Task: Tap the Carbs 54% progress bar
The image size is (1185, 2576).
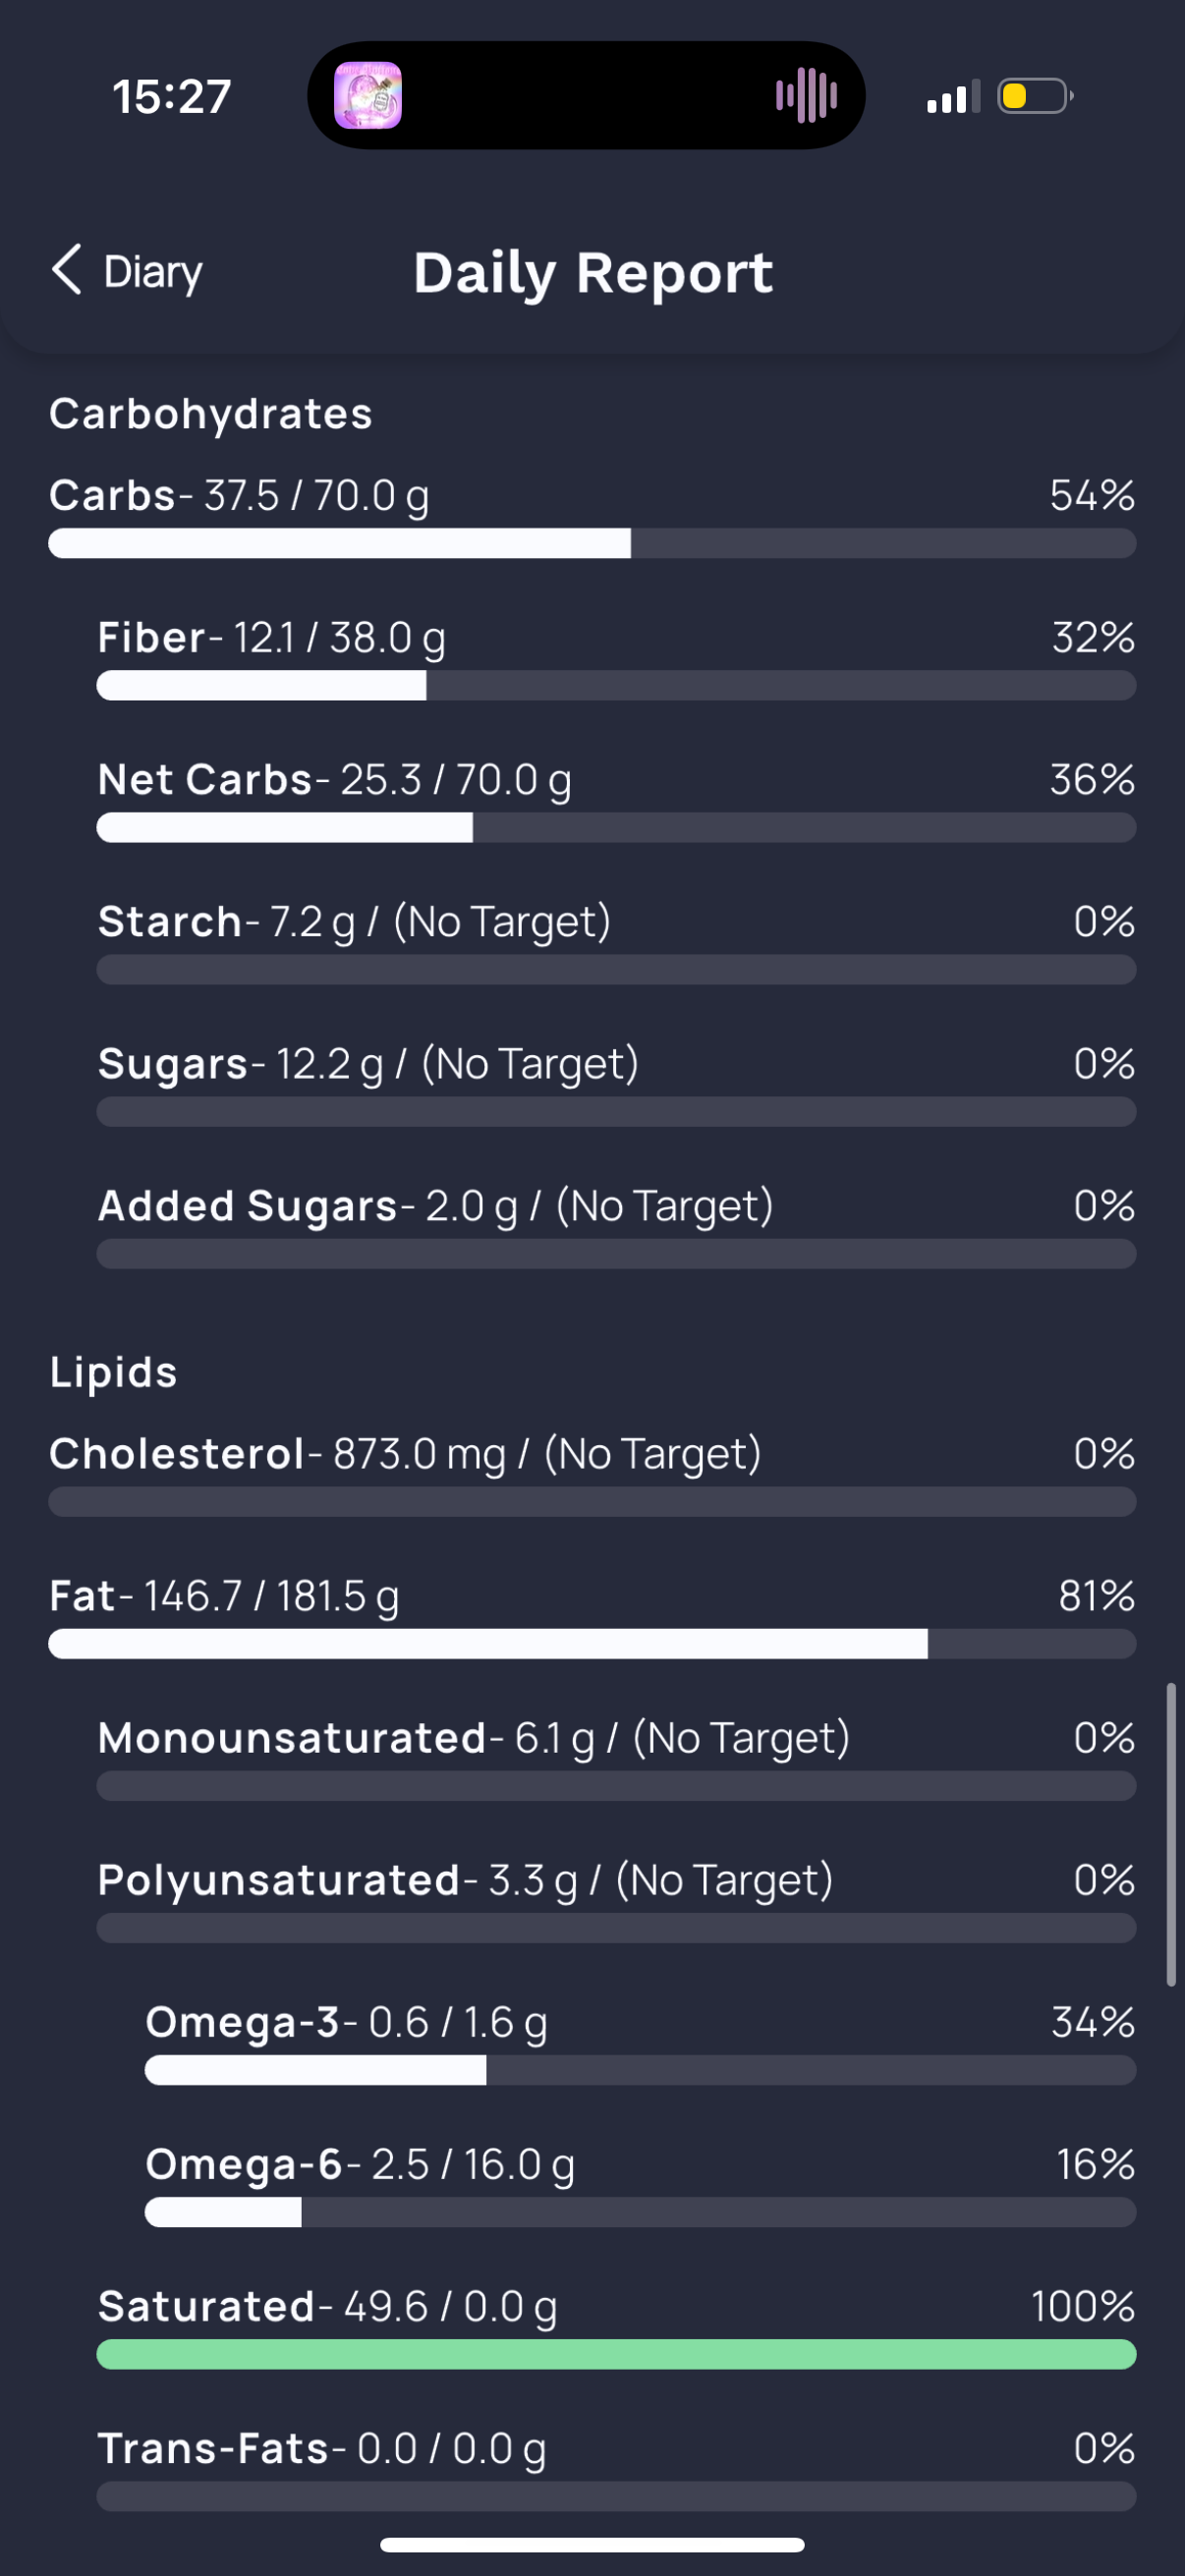Action: click(592, 543)
